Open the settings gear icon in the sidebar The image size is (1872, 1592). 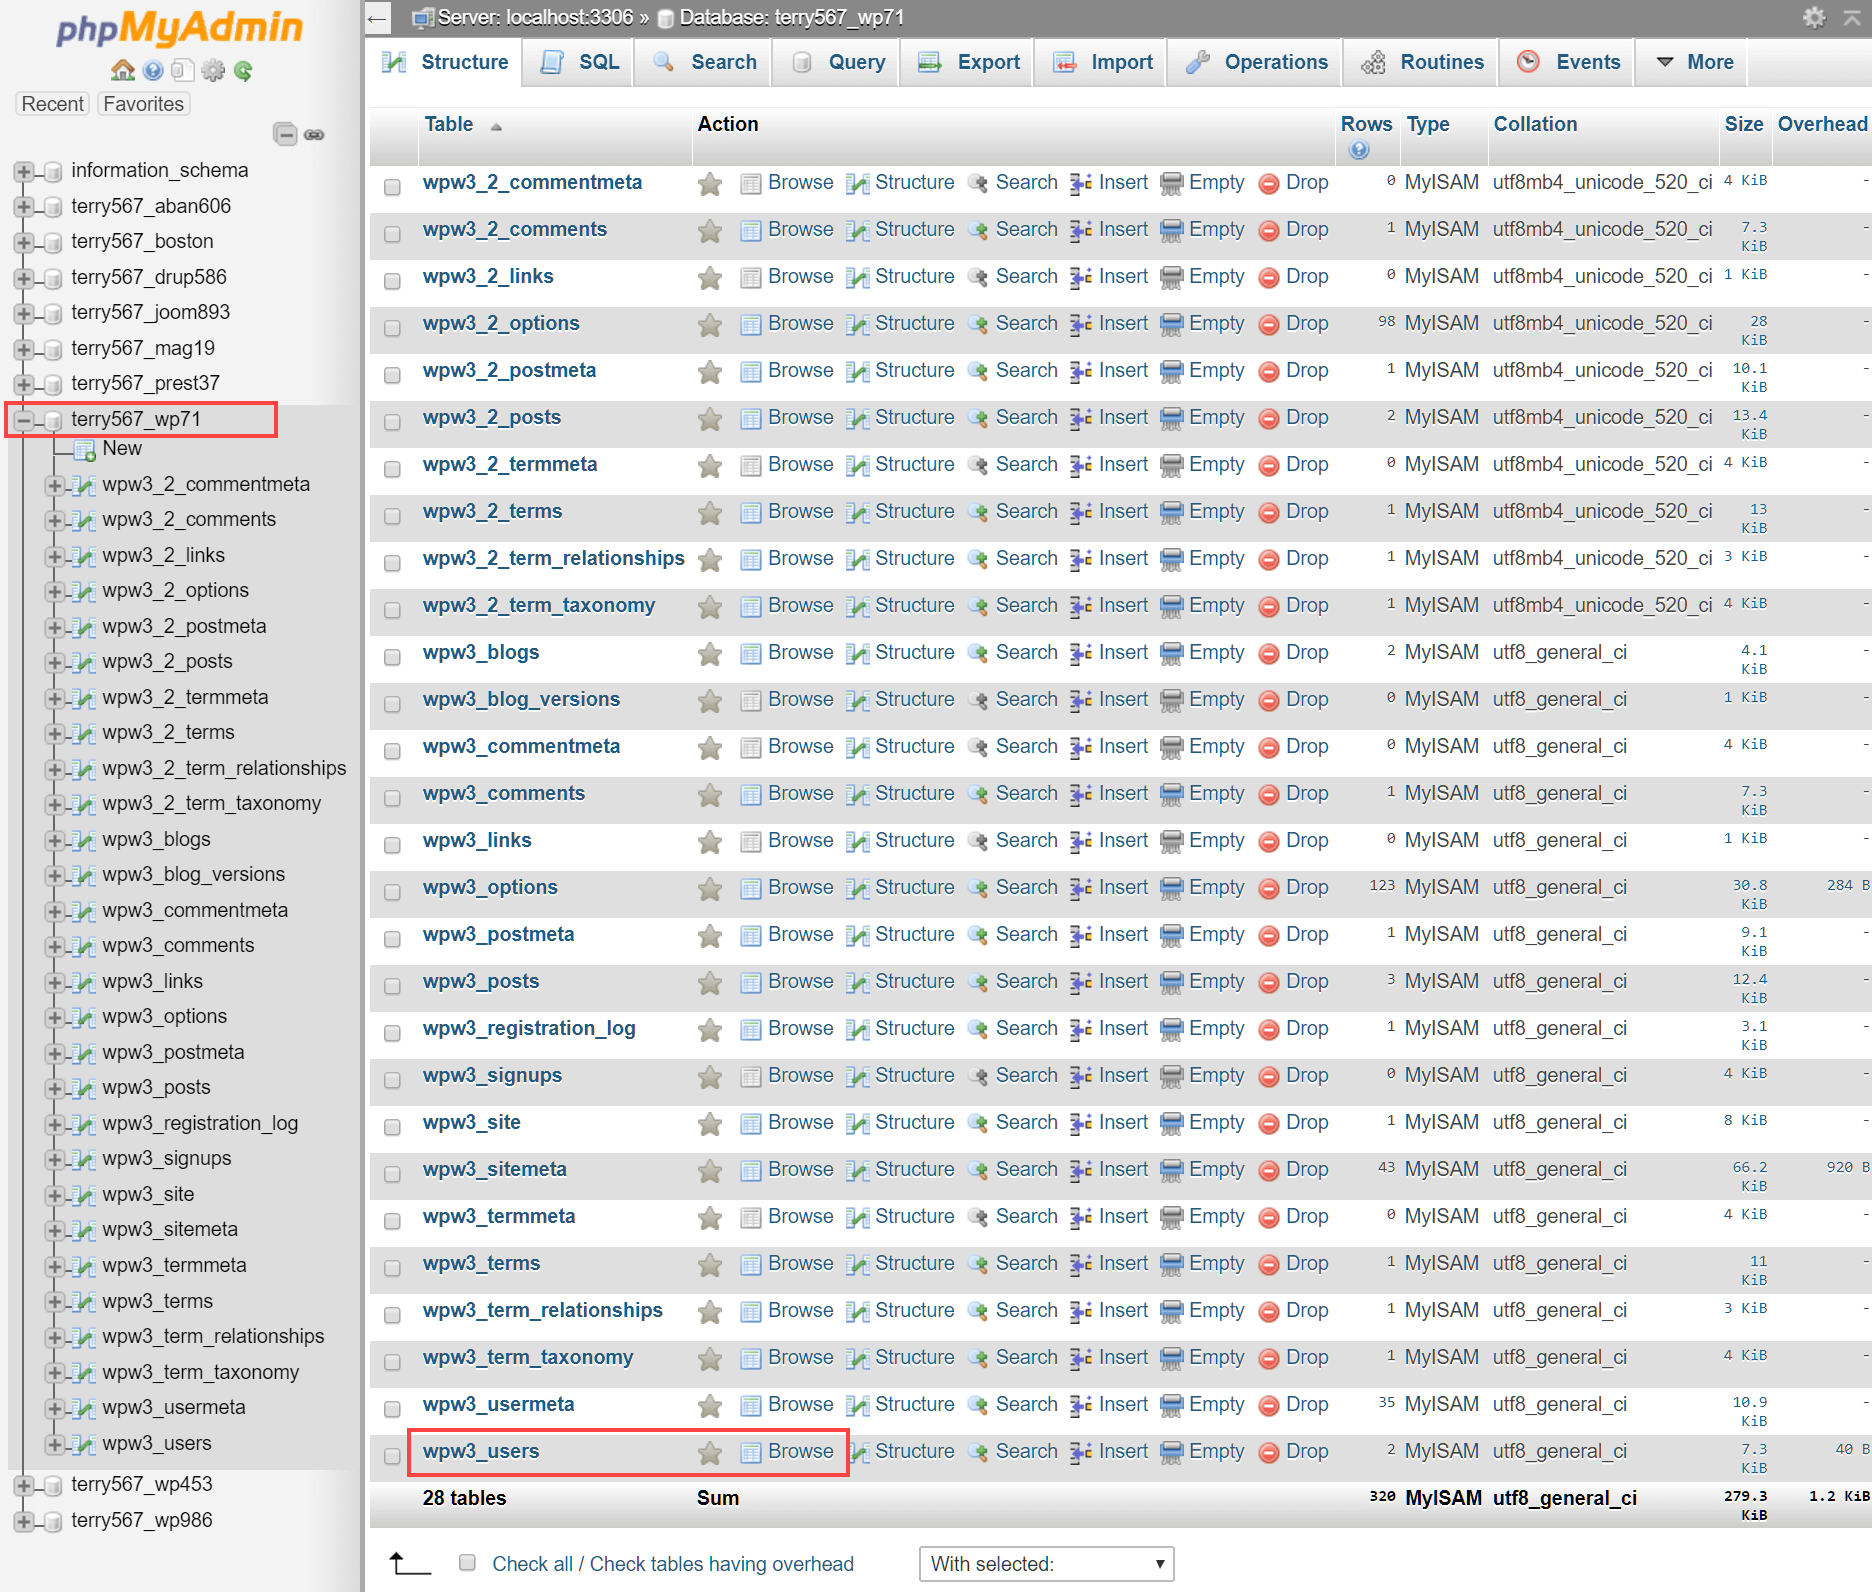tap(213, 70)
